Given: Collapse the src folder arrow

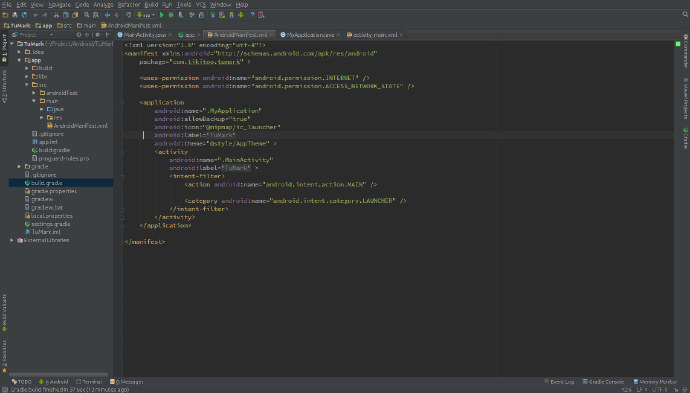Looking at the screenshot, I should (x=27, y=85).
